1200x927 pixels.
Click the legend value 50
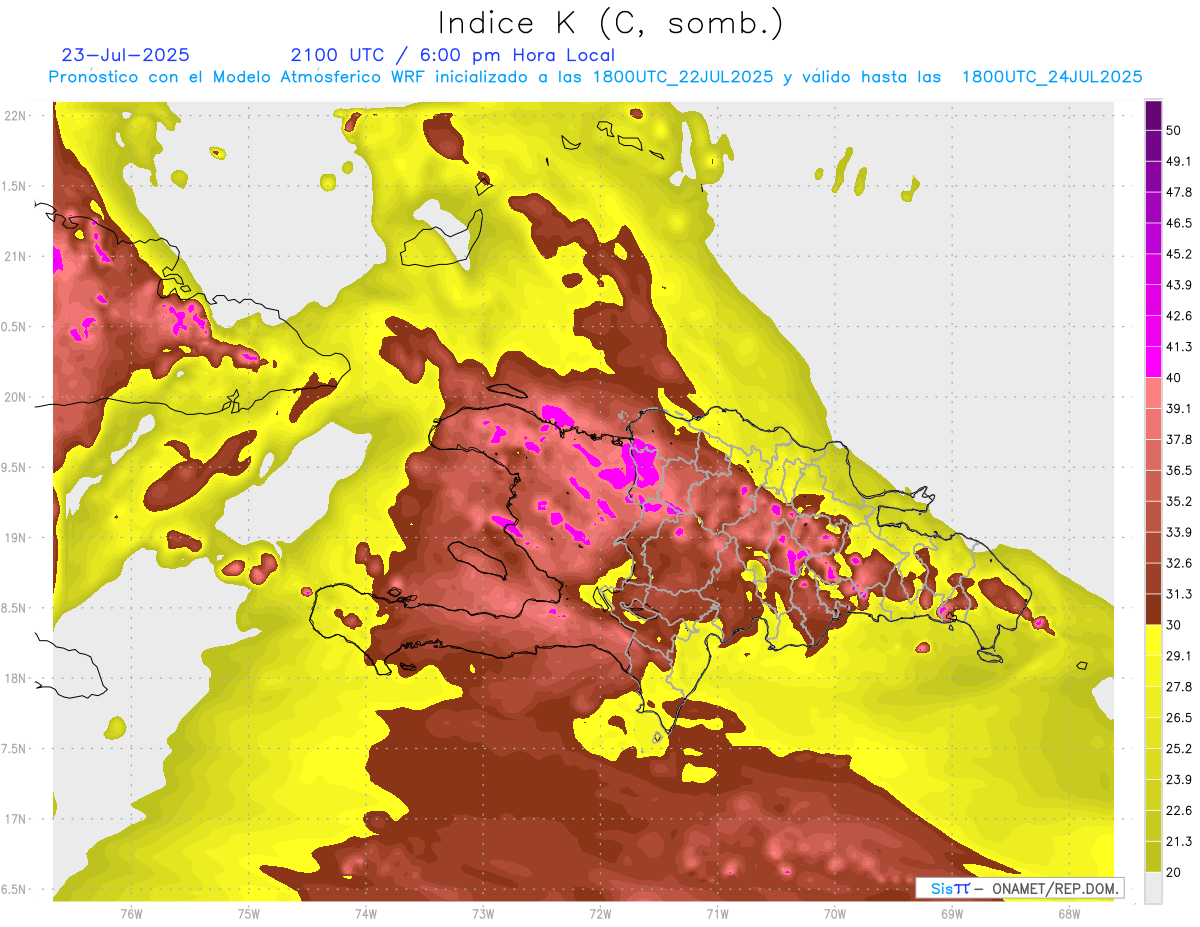click(1175, 130)
